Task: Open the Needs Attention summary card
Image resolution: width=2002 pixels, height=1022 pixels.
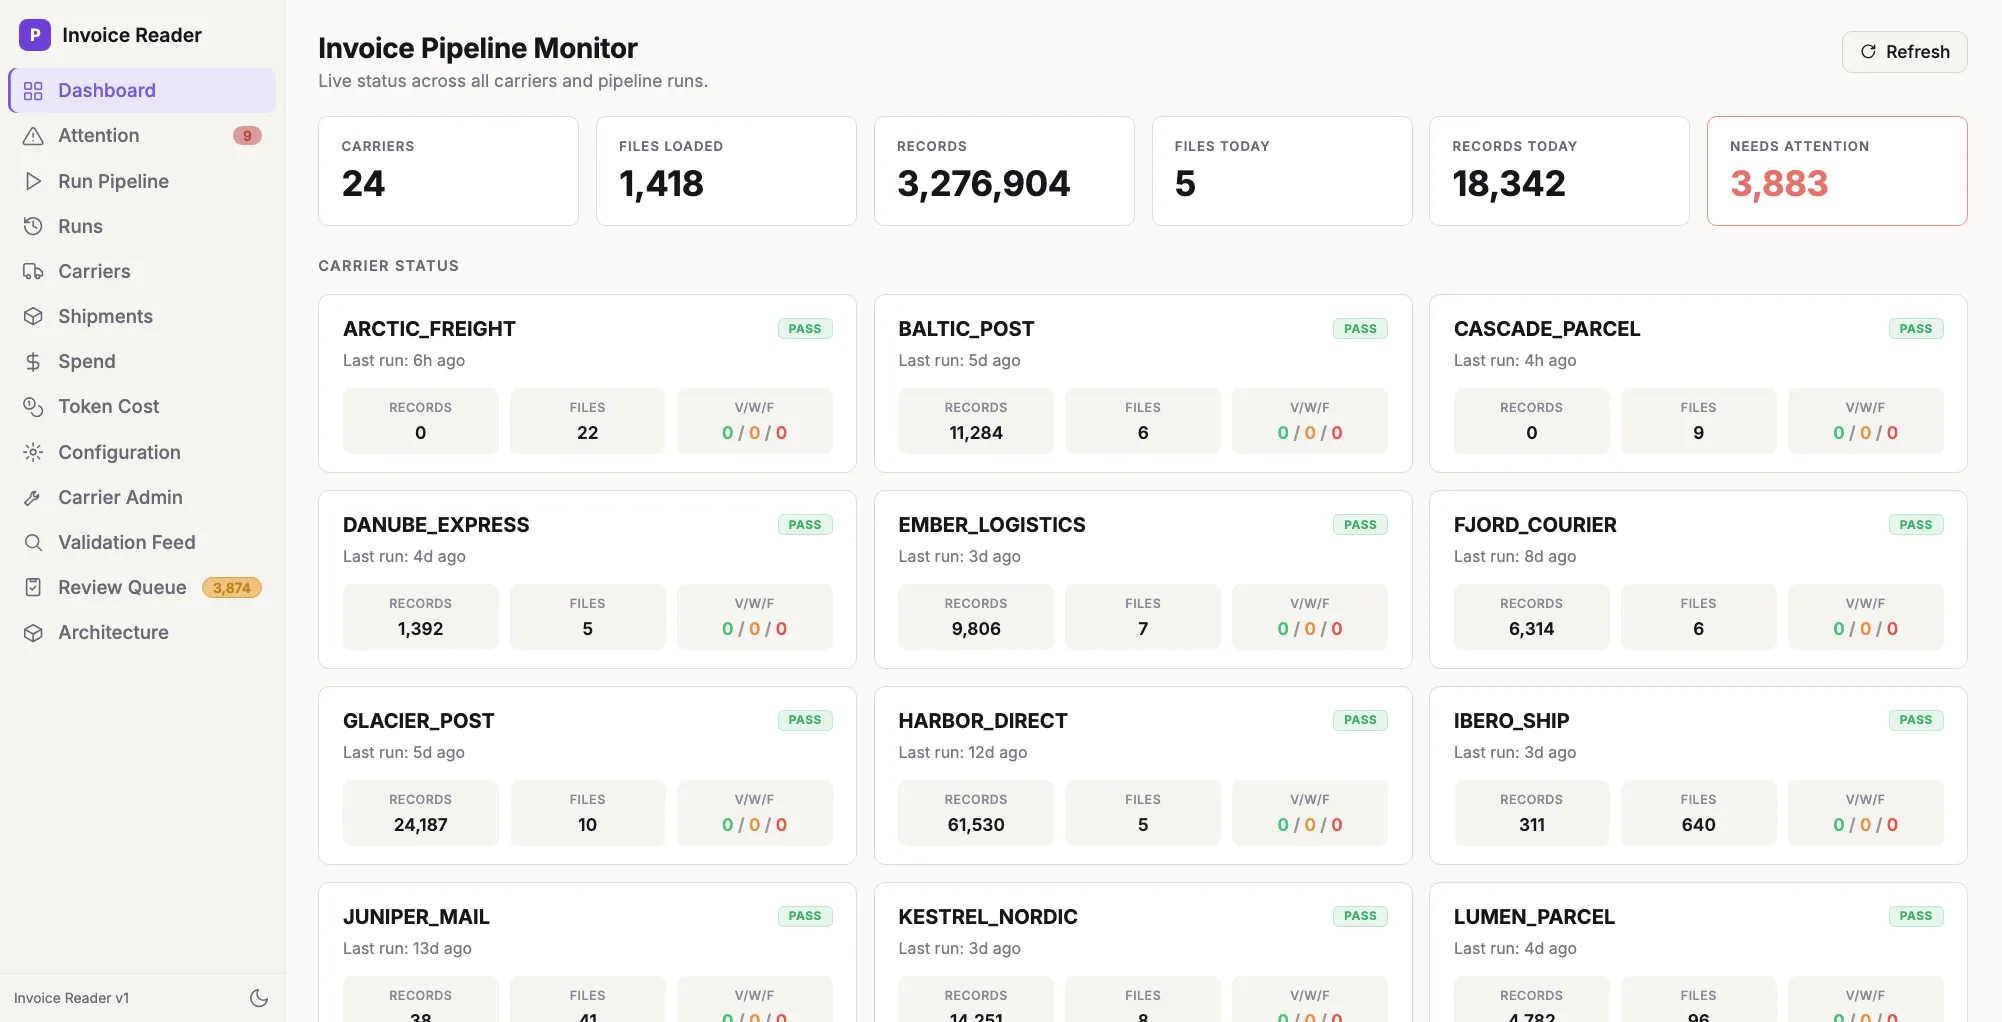Action: pyautogui.click(x=1837, y=171)
